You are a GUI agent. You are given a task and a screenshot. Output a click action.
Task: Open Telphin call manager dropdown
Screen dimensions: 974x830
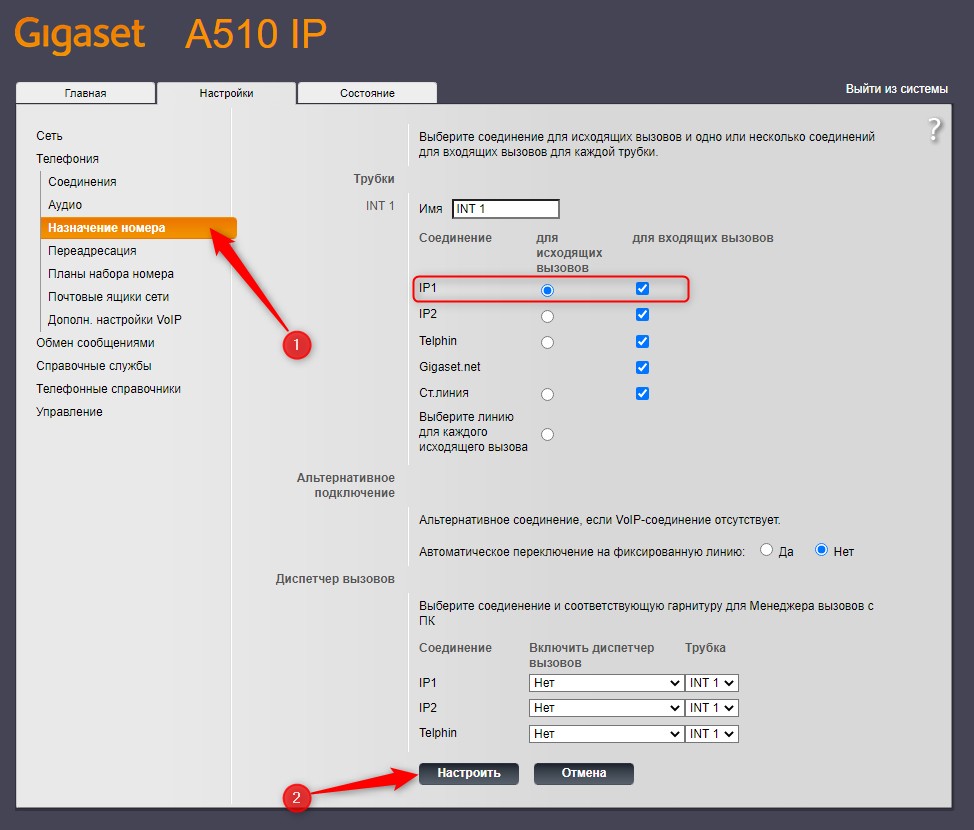606,734
